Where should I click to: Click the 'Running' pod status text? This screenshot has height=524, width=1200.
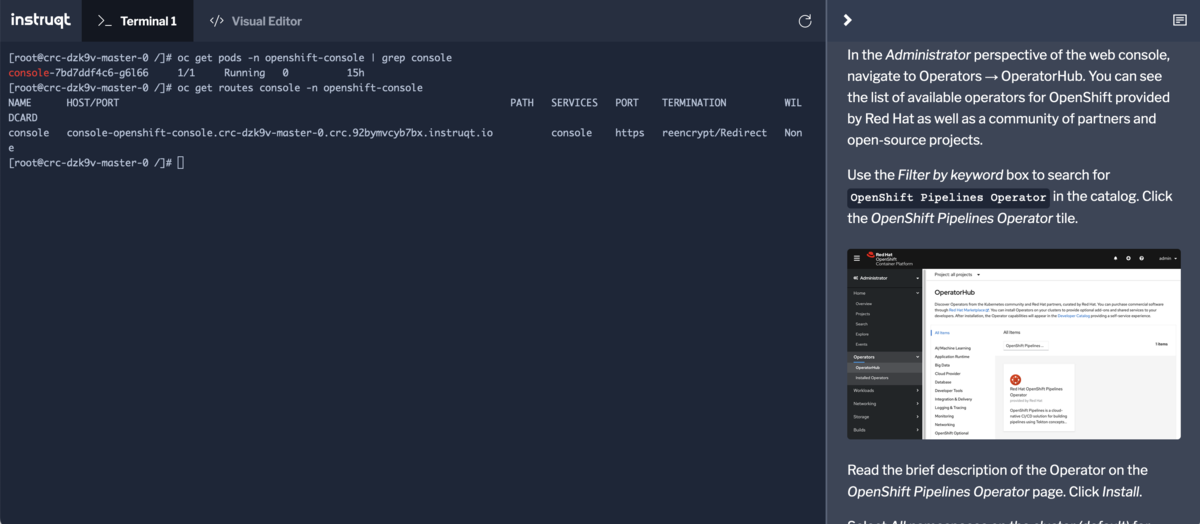coord(244,73)
